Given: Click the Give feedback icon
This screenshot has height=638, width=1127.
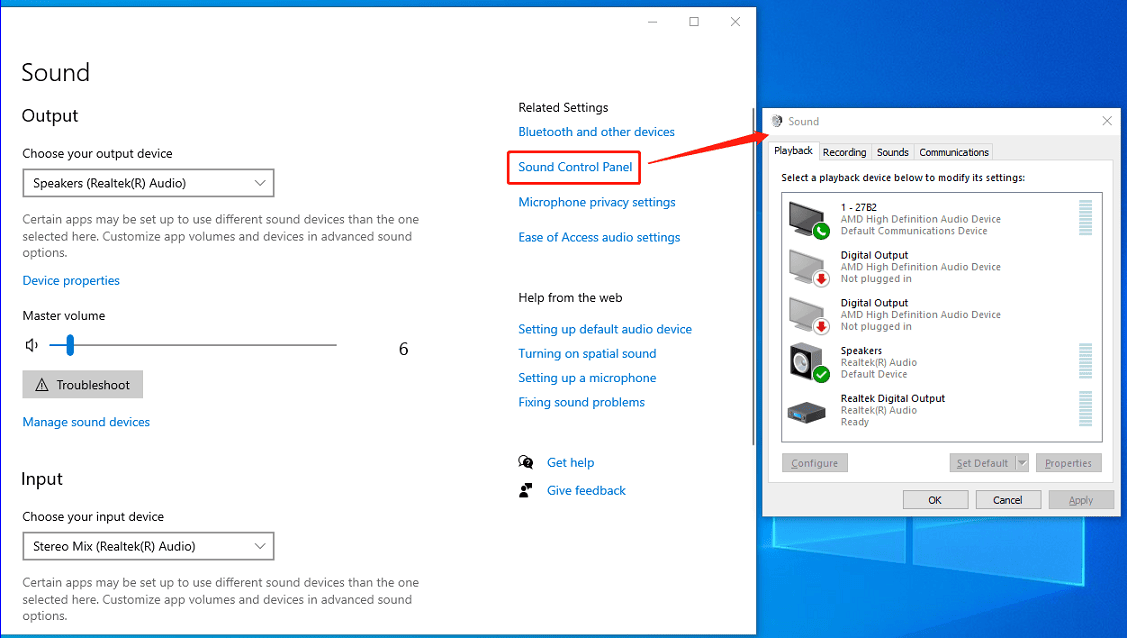Looking at the screenshot, I should [x=525, y=490].
